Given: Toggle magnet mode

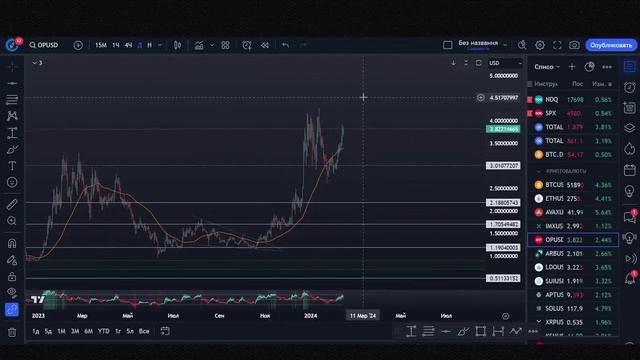Looking at the screenshot, I should click(x=12, y=244).
